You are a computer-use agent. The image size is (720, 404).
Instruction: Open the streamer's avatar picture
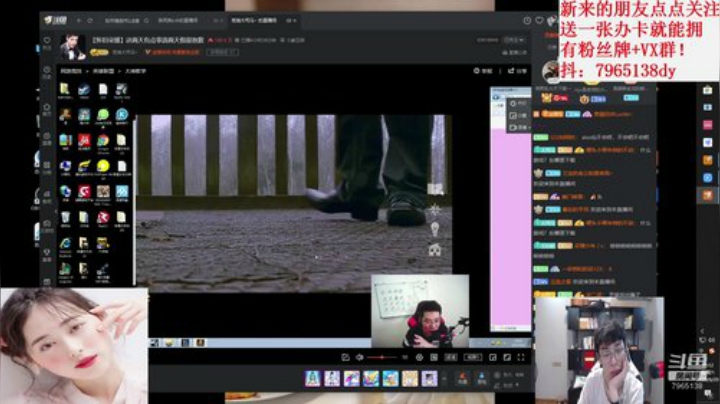pyautogui.click(x=73, y=47)
